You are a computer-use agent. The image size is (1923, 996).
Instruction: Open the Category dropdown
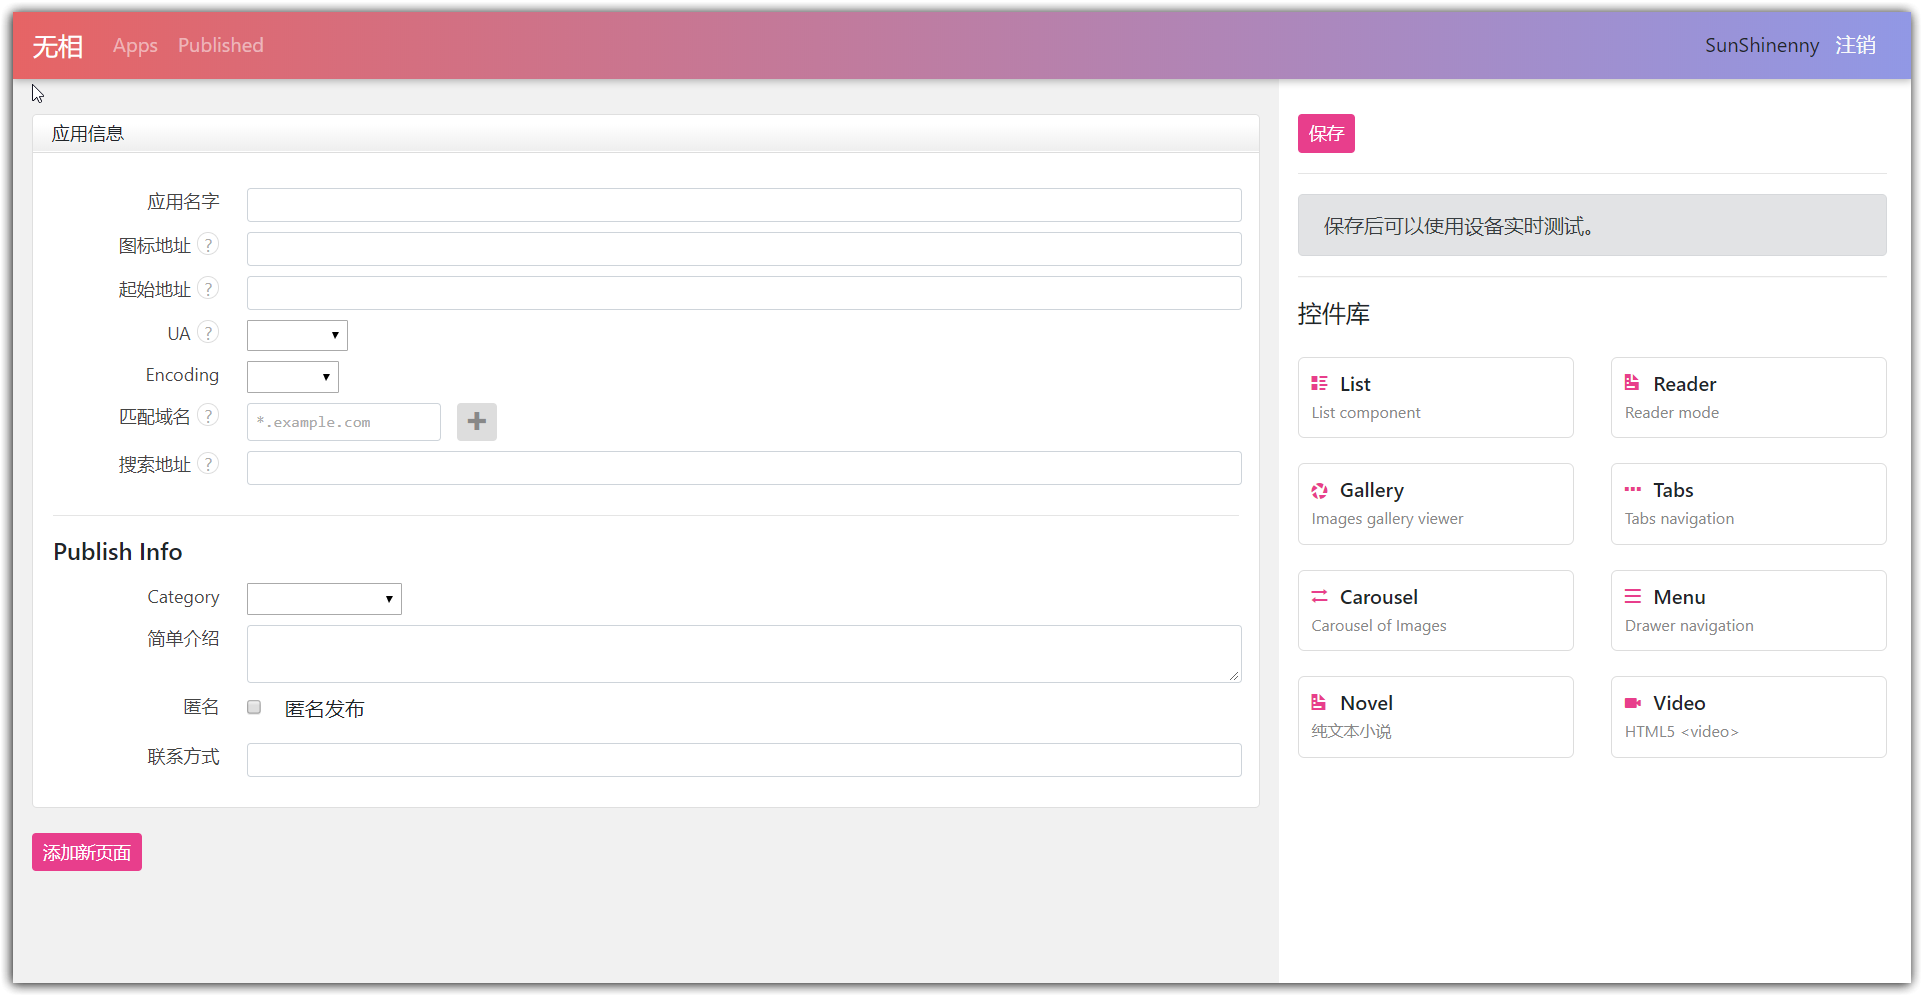pyautogui.click(x=324, y=599)
